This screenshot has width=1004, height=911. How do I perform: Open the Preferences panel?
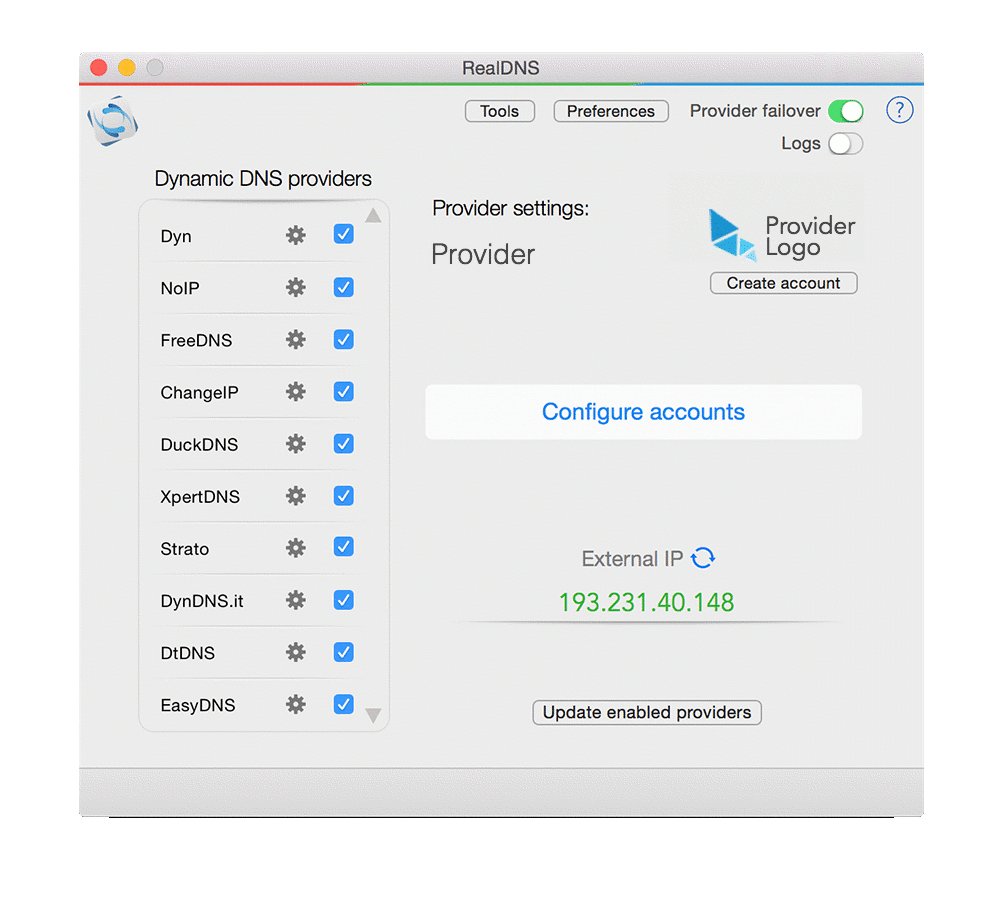610,111
